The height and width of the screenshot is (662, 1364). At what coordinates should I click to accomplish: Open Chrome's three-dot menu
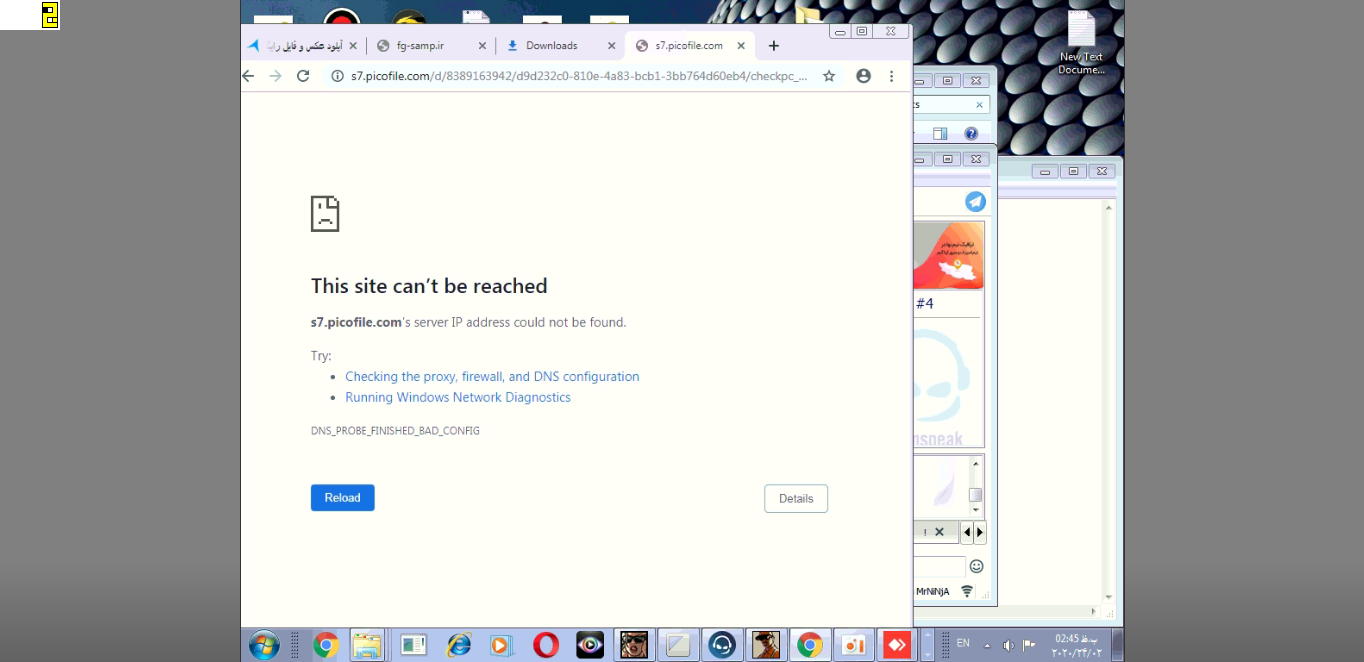pyautogui.click(x=892, y=76)
